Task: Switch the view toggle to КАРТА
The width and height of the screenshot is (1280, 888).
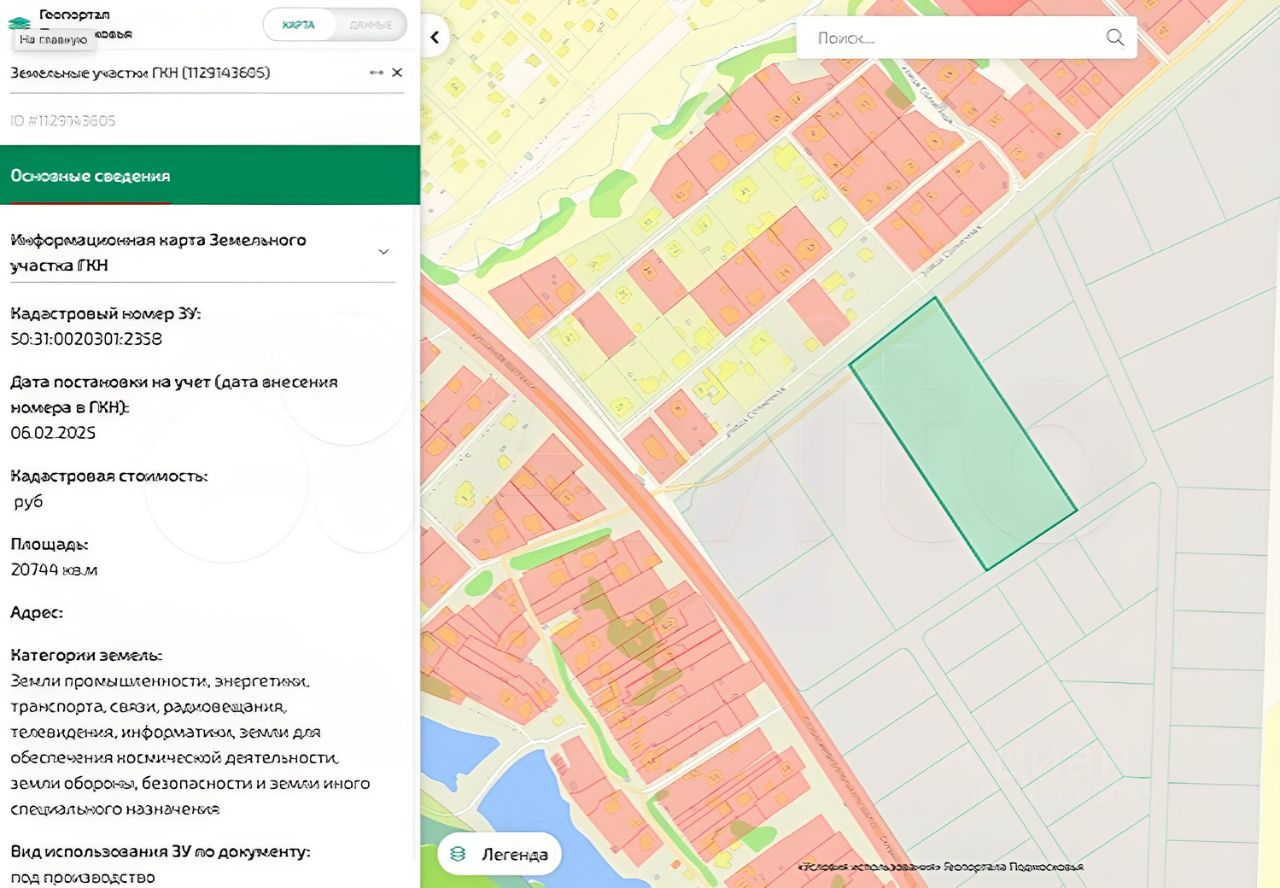Action: [299, 25]
